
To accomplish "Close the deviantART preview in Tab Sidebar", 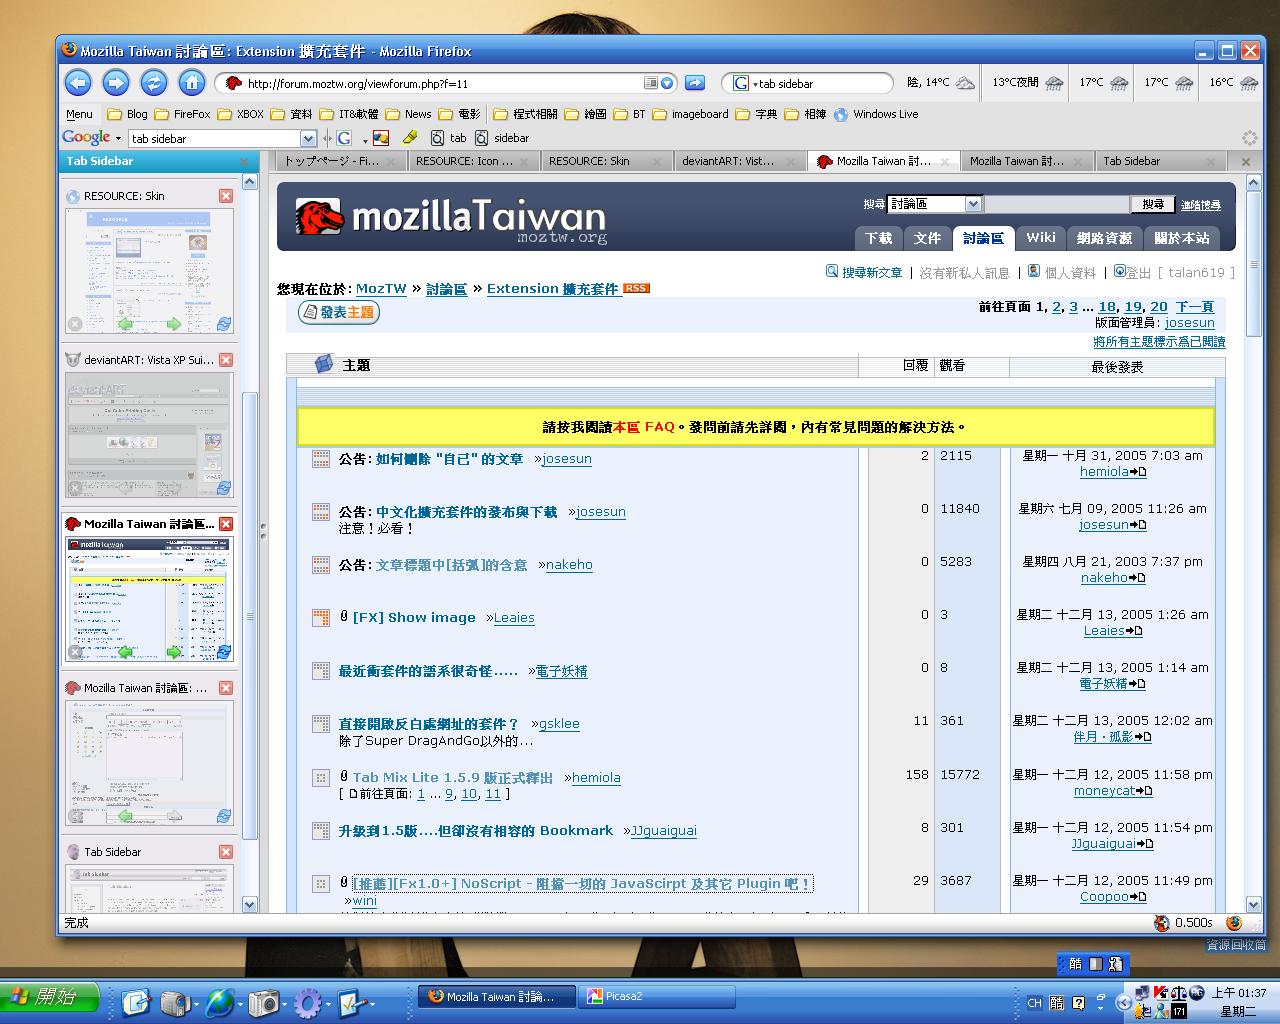I will 226,360.
